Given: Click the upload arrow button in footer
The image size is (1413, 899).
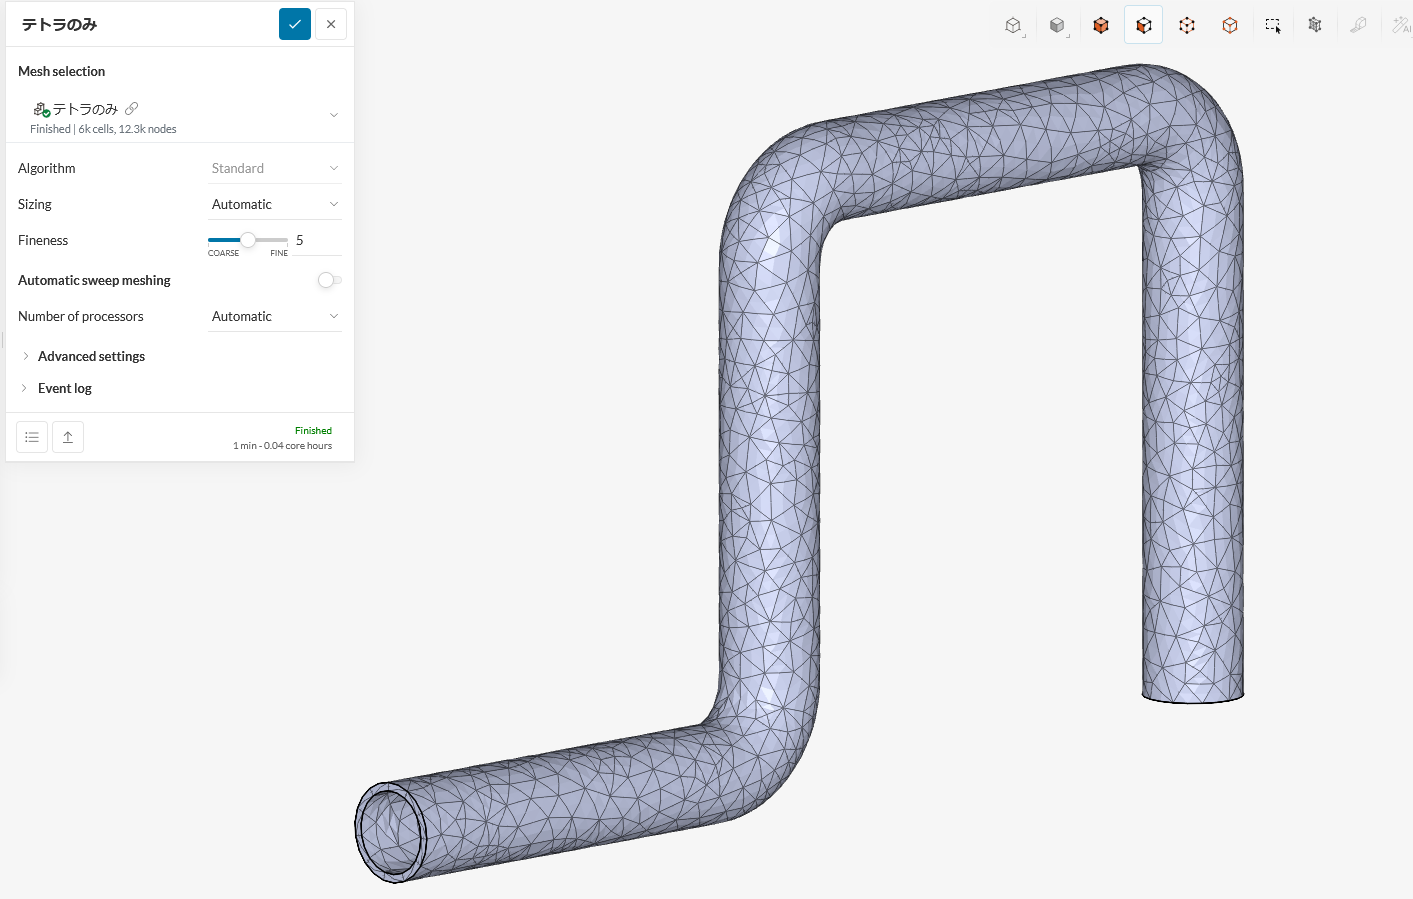Looking at the screenshot, I should tap(68, 437).
